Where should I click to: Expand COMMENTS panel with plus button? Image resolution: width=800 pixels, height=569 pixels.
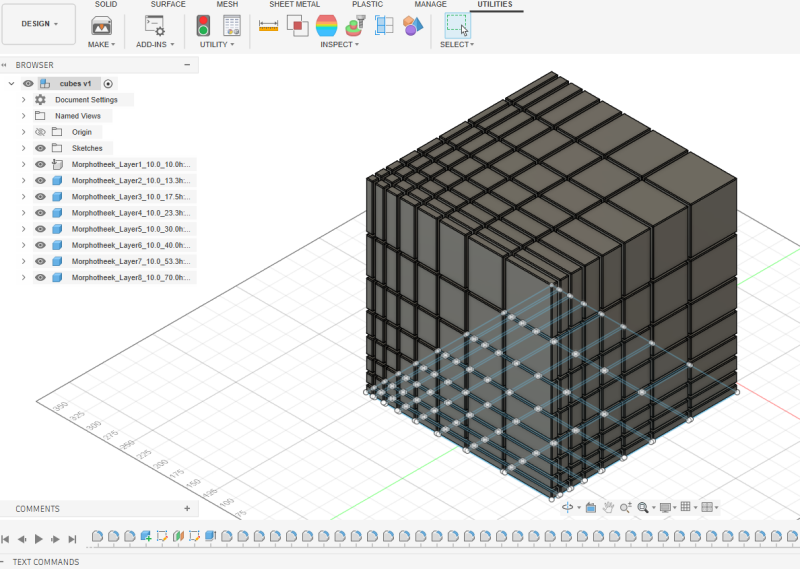[187, 508]
